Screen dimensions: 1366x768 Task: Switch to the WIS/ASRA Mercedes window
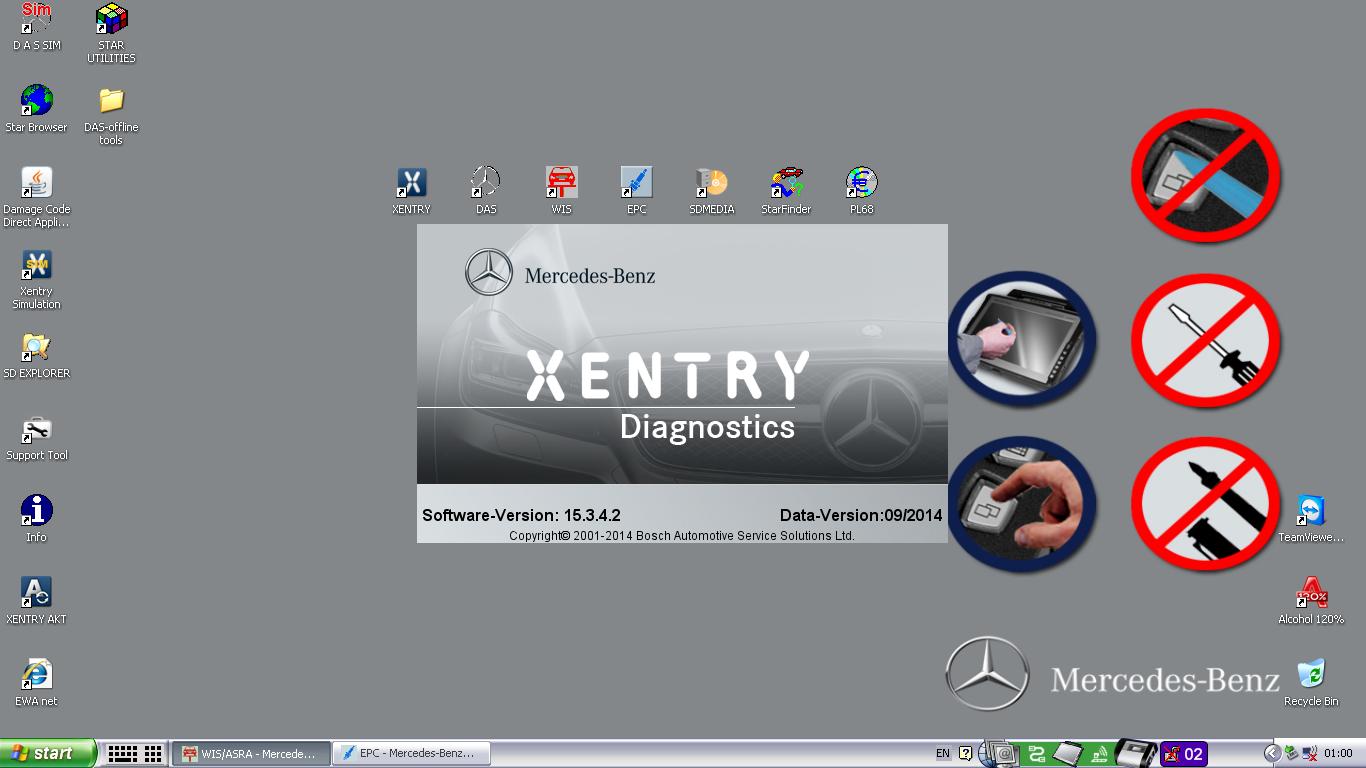pos(250,753)
